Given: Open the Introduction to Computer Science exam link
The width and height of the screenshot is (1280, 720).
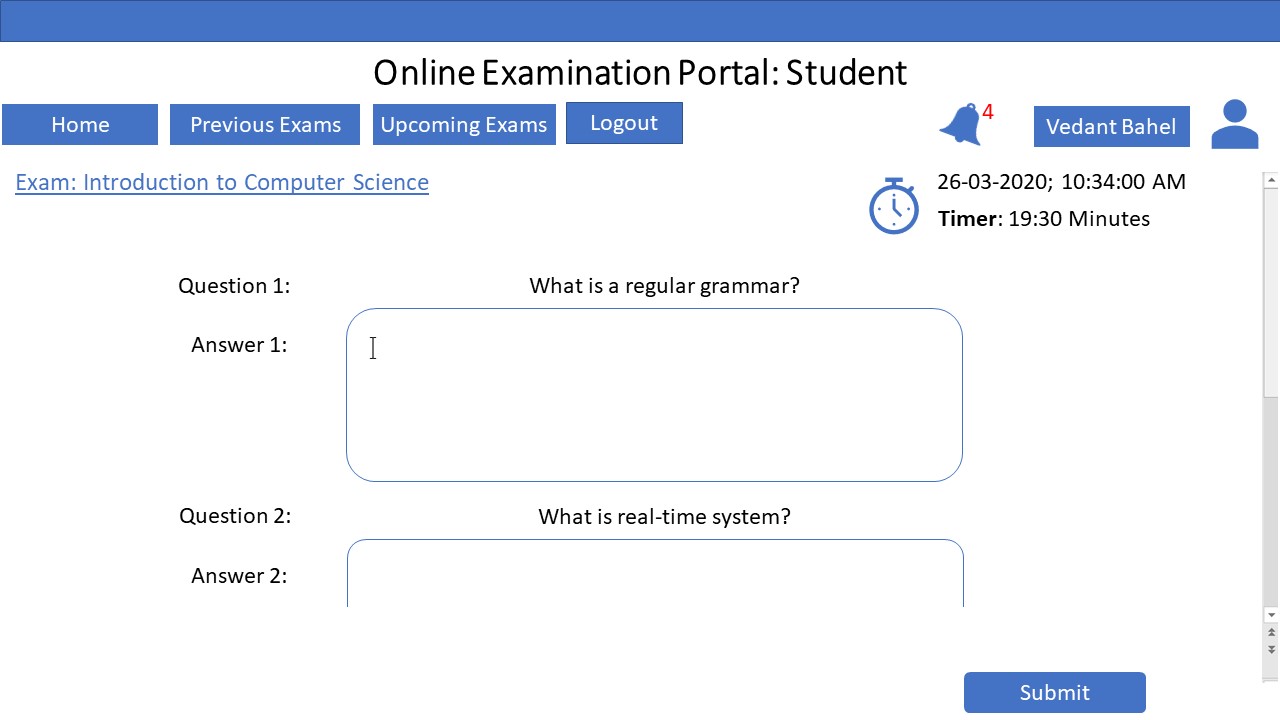Looking at the screenshot, I should tap(222, 182).
